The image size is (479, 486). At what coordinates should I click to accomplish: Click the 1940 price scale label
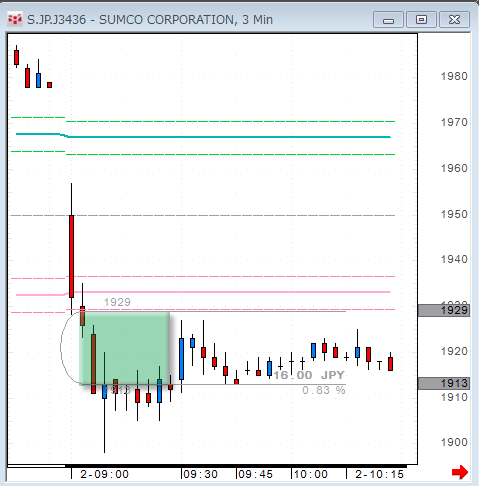(454, 259)
